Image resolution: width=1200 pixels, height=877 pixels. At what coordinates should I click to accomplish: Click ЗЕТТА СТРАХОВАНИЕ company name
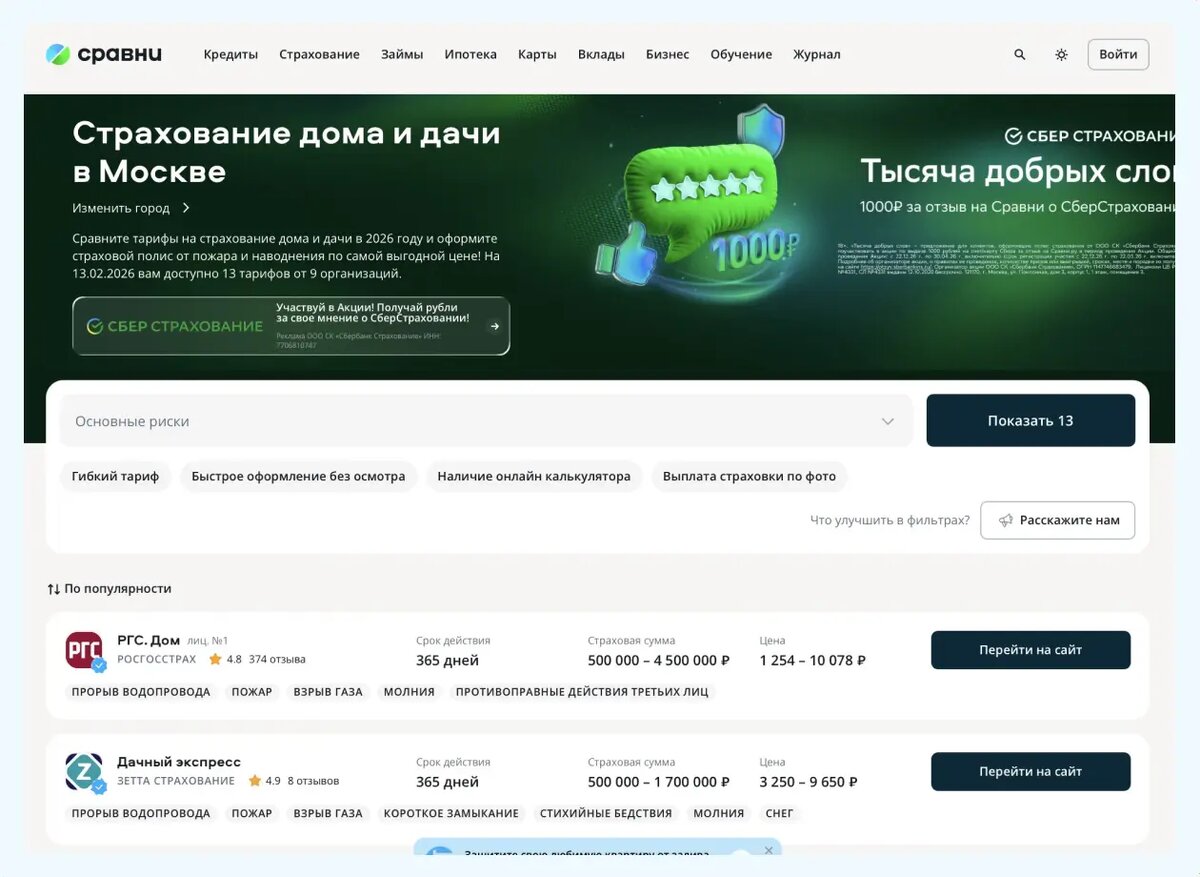coord(176,781)
